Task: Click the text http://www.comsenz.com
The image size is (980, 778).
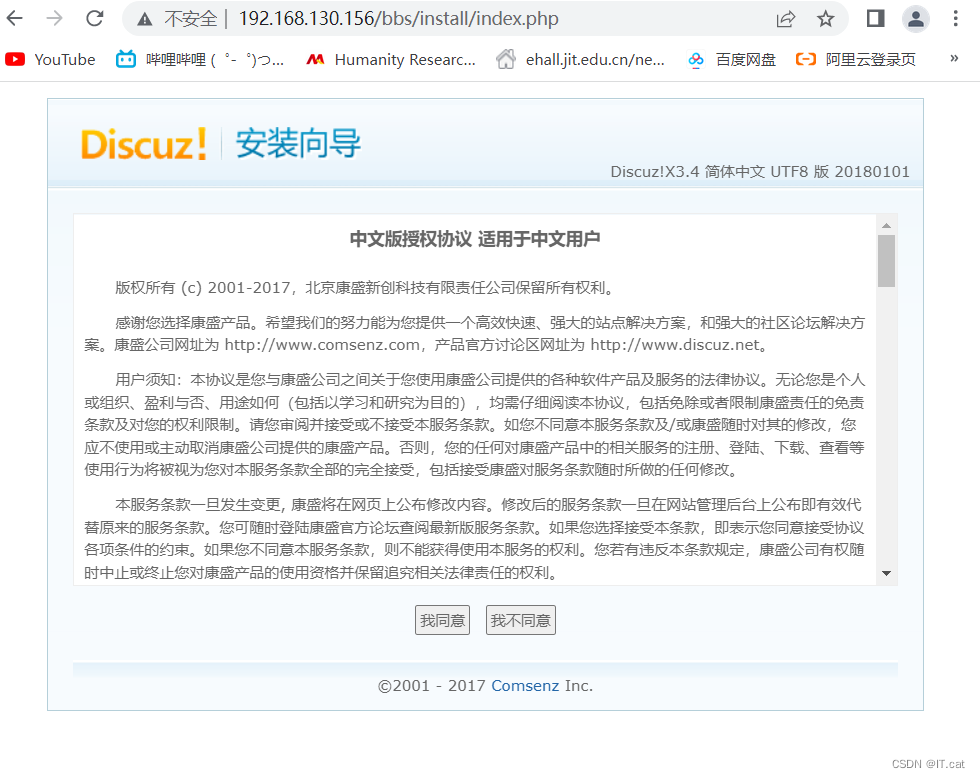Action: 322,345
